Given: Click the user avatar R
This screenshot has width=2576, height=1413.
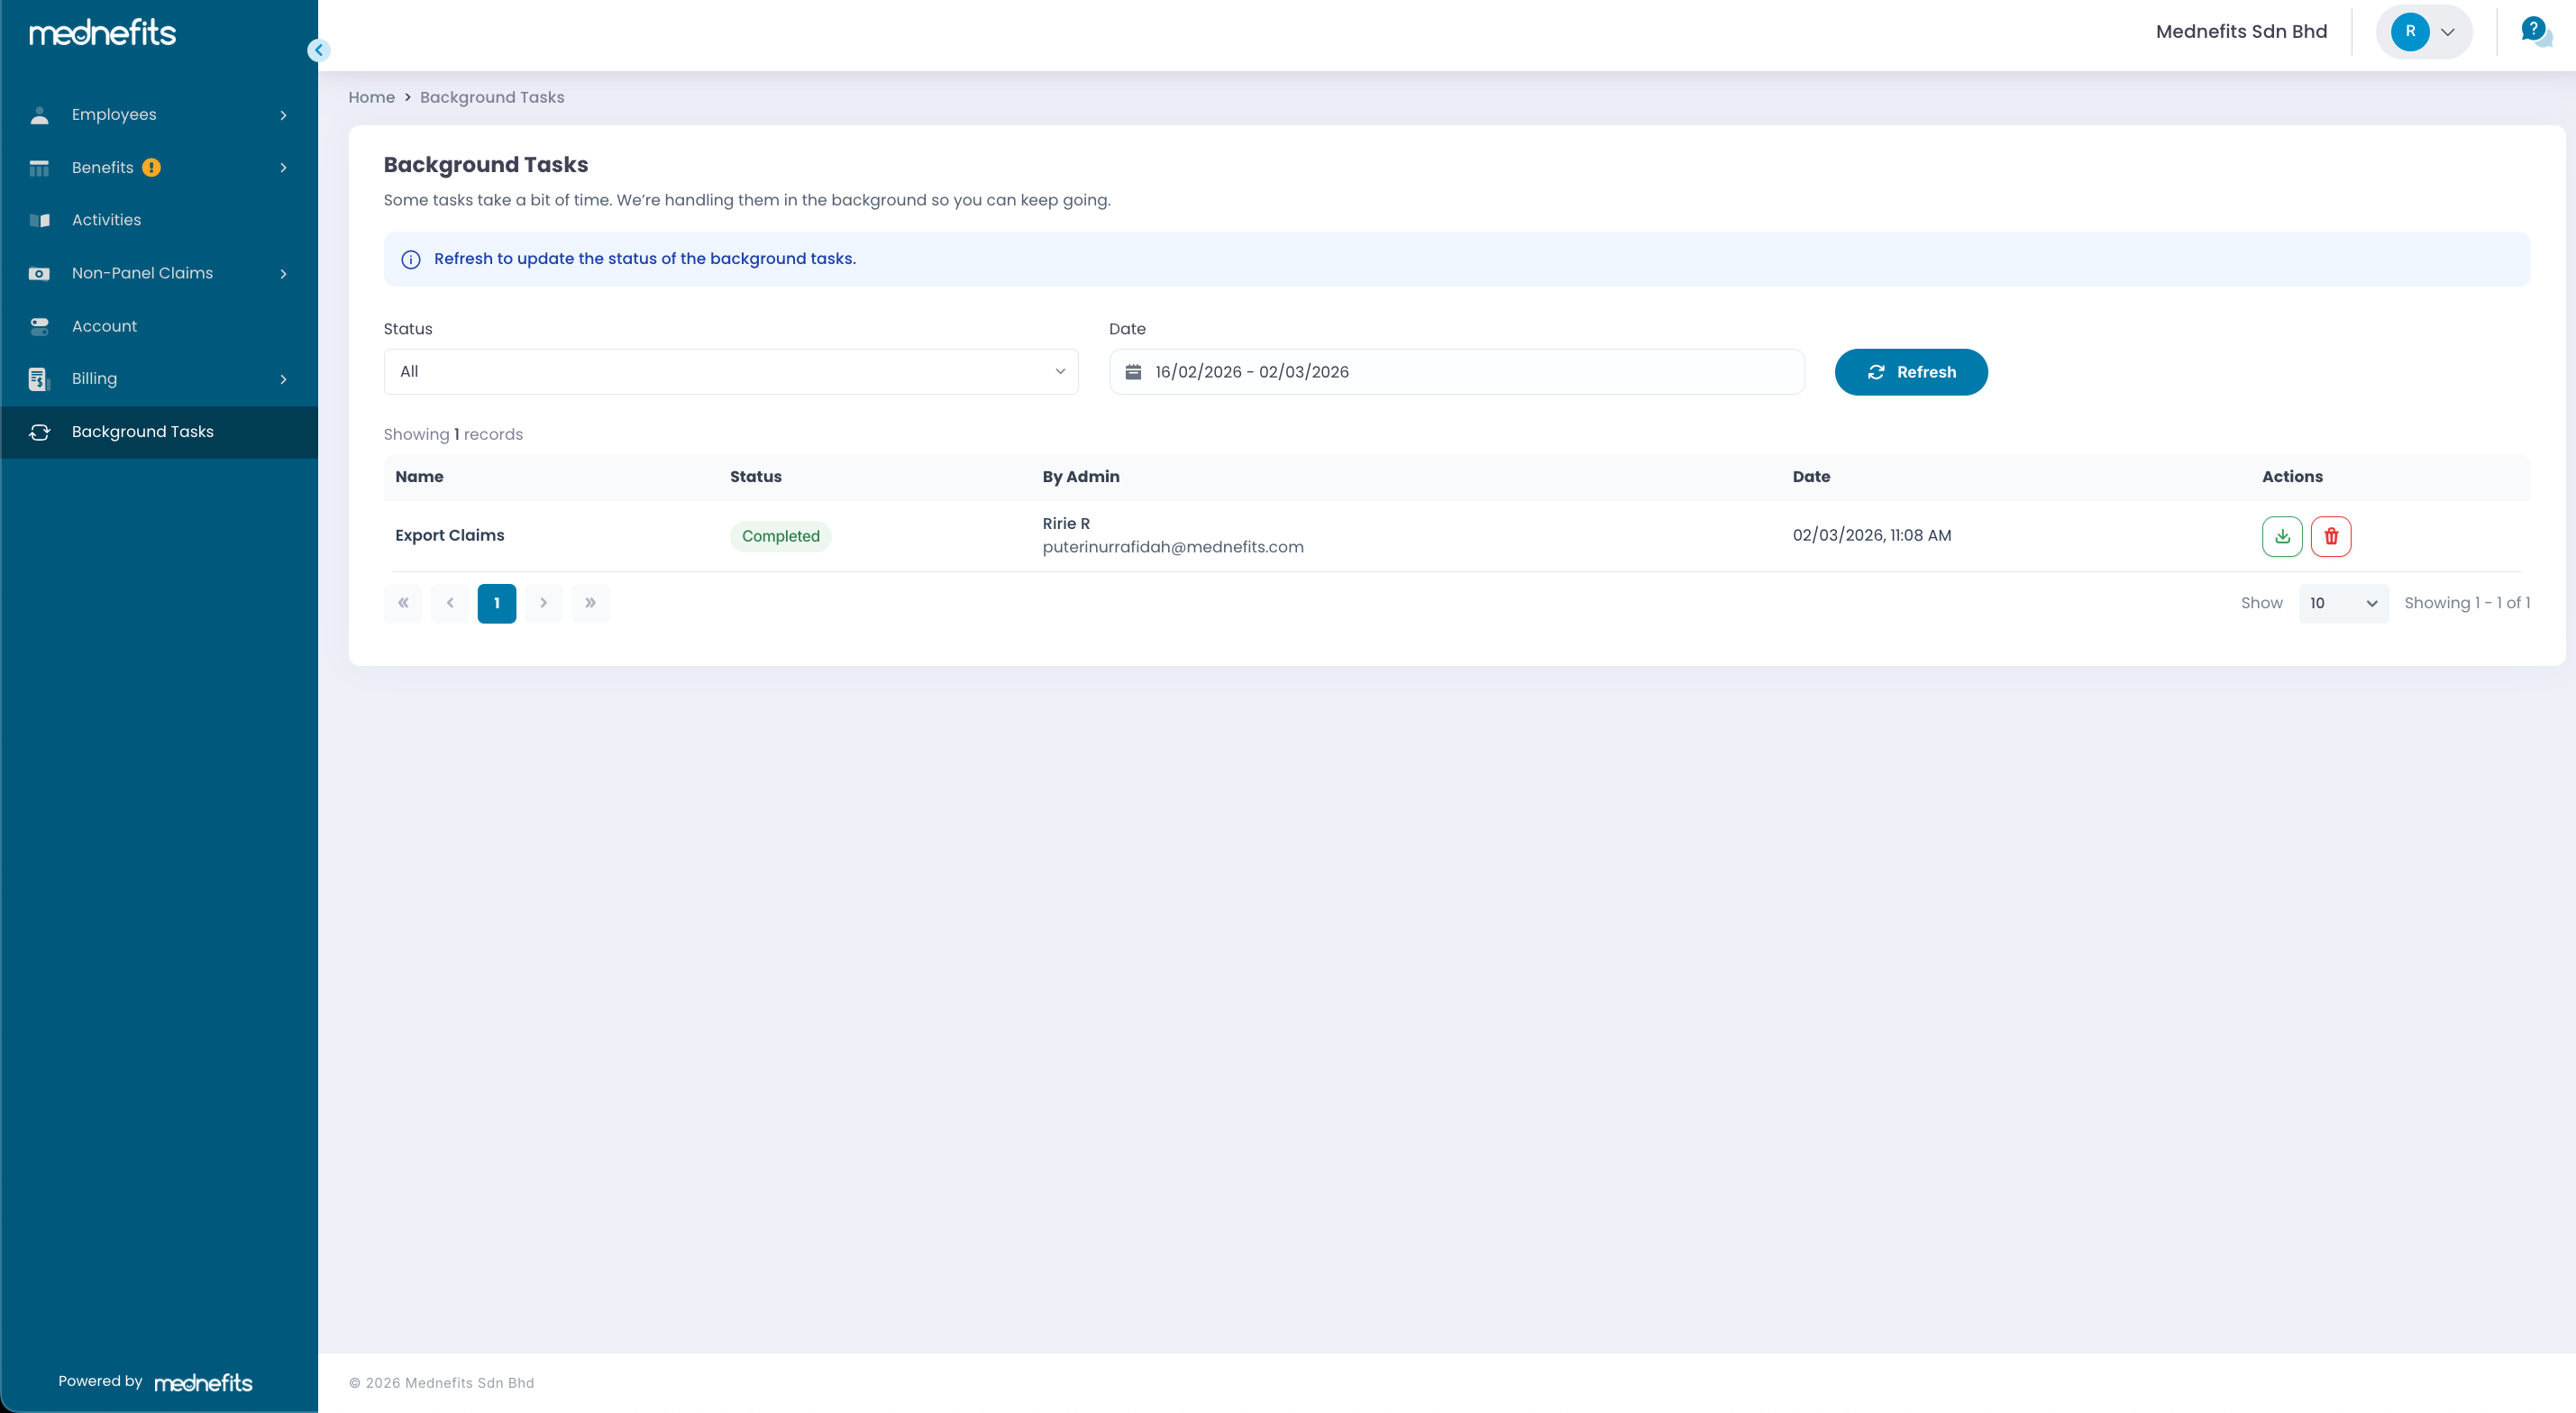Looking at the screenshot, I should (2409, 32).
